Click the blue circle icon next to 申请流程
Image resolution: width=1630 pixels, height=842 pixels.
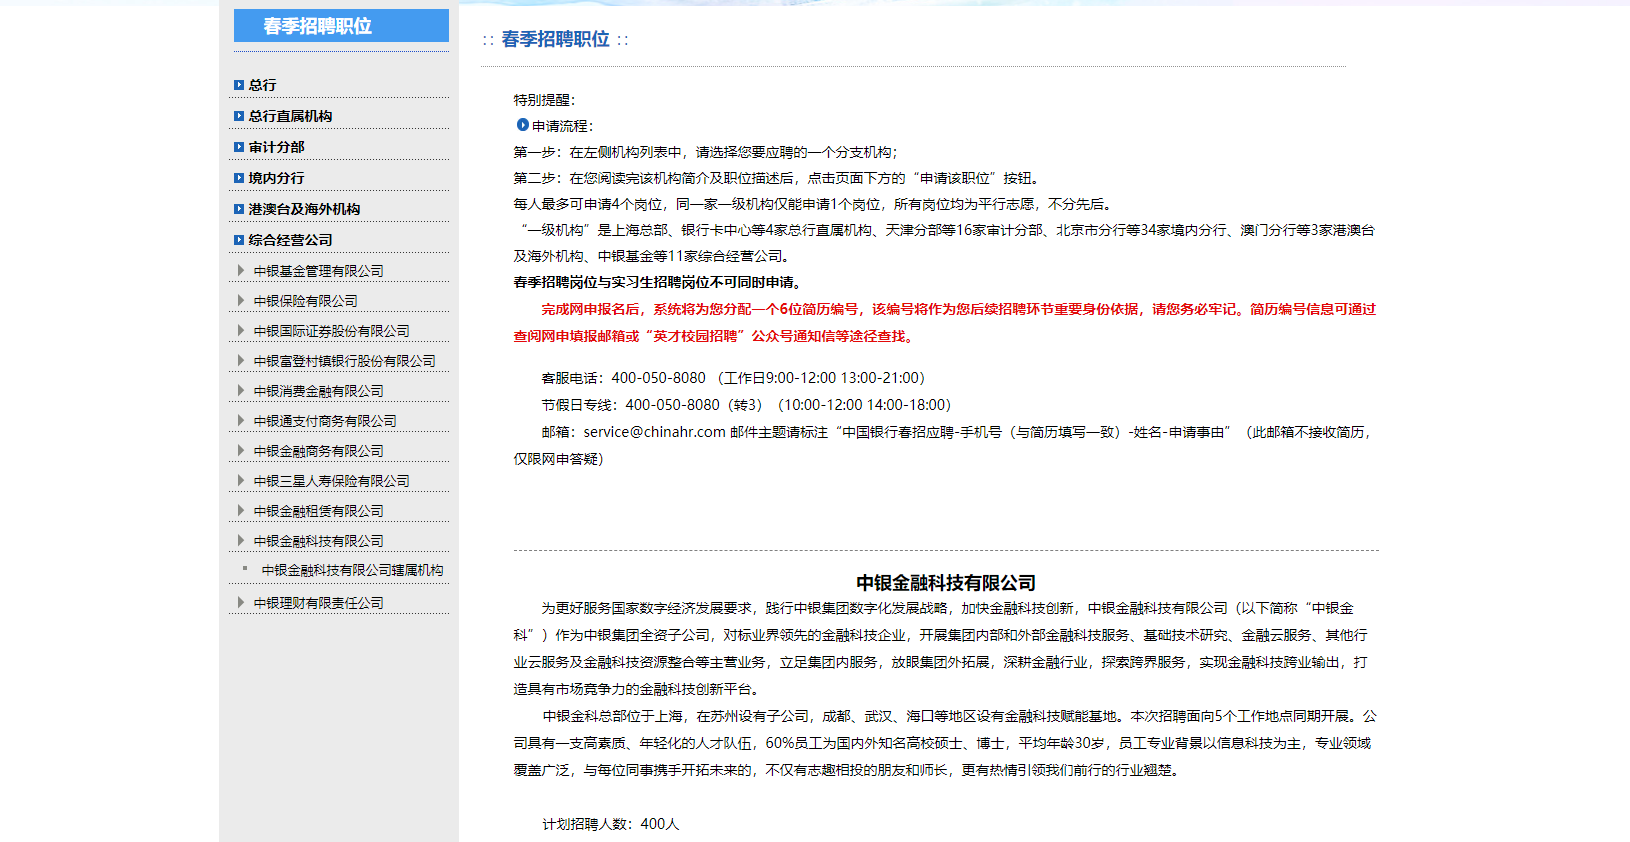(x=522, y=125)
